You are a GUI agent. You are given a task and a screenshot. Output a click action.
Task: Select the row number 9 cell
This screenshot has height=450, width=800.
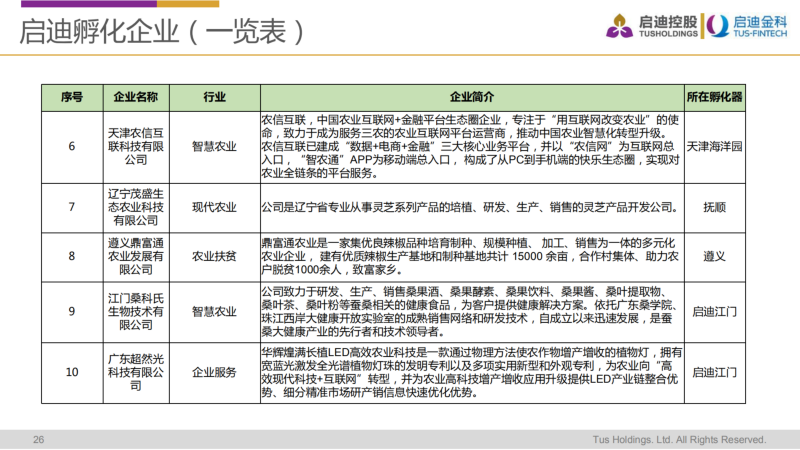[72, 312]
